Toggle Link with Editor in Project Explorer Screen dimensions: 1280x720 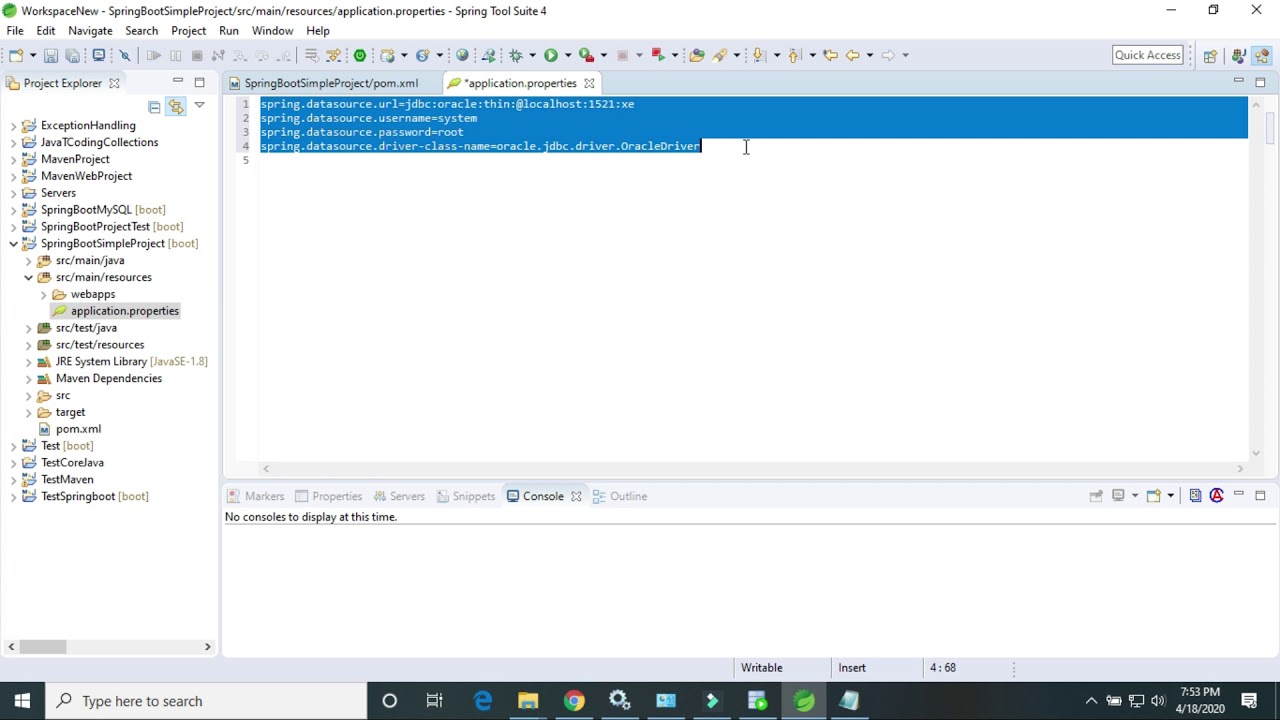(176, 107)
